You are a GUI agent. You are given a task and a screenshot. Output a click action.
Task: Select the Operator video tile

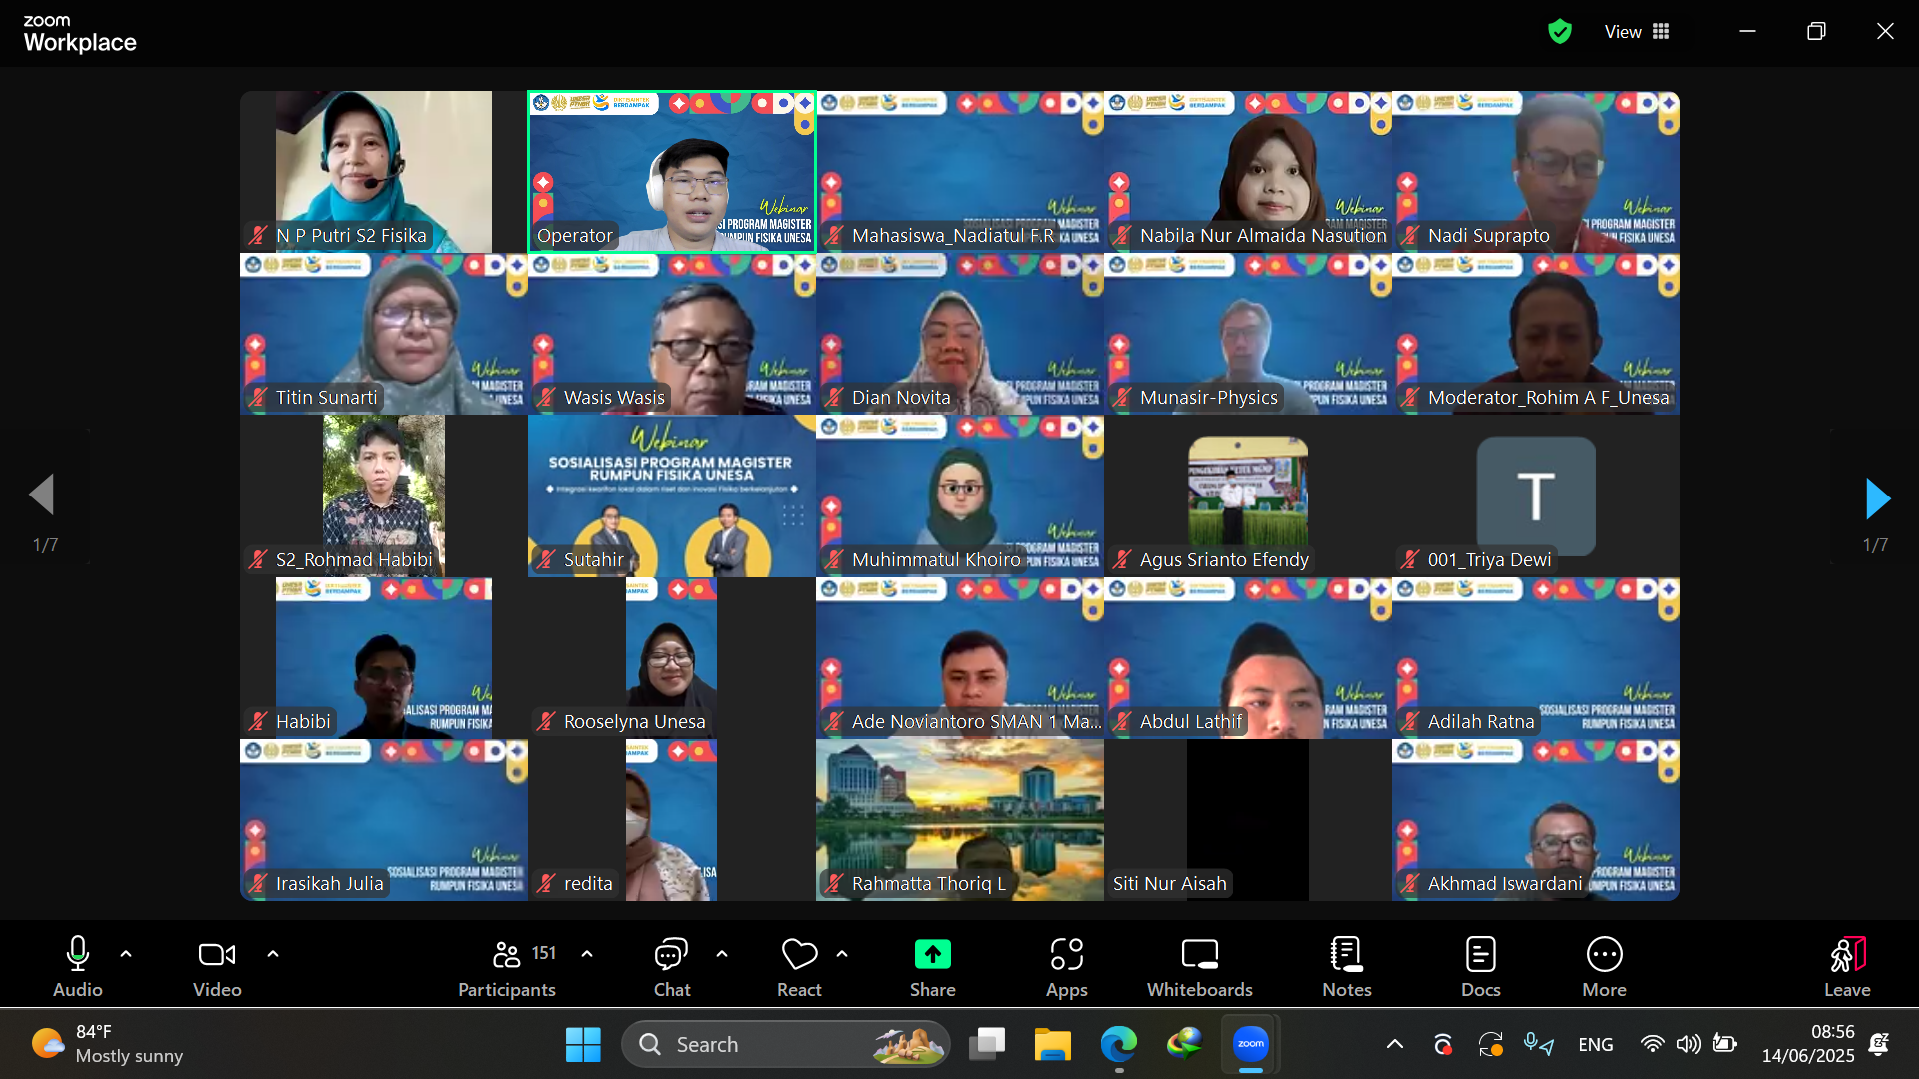671,172
